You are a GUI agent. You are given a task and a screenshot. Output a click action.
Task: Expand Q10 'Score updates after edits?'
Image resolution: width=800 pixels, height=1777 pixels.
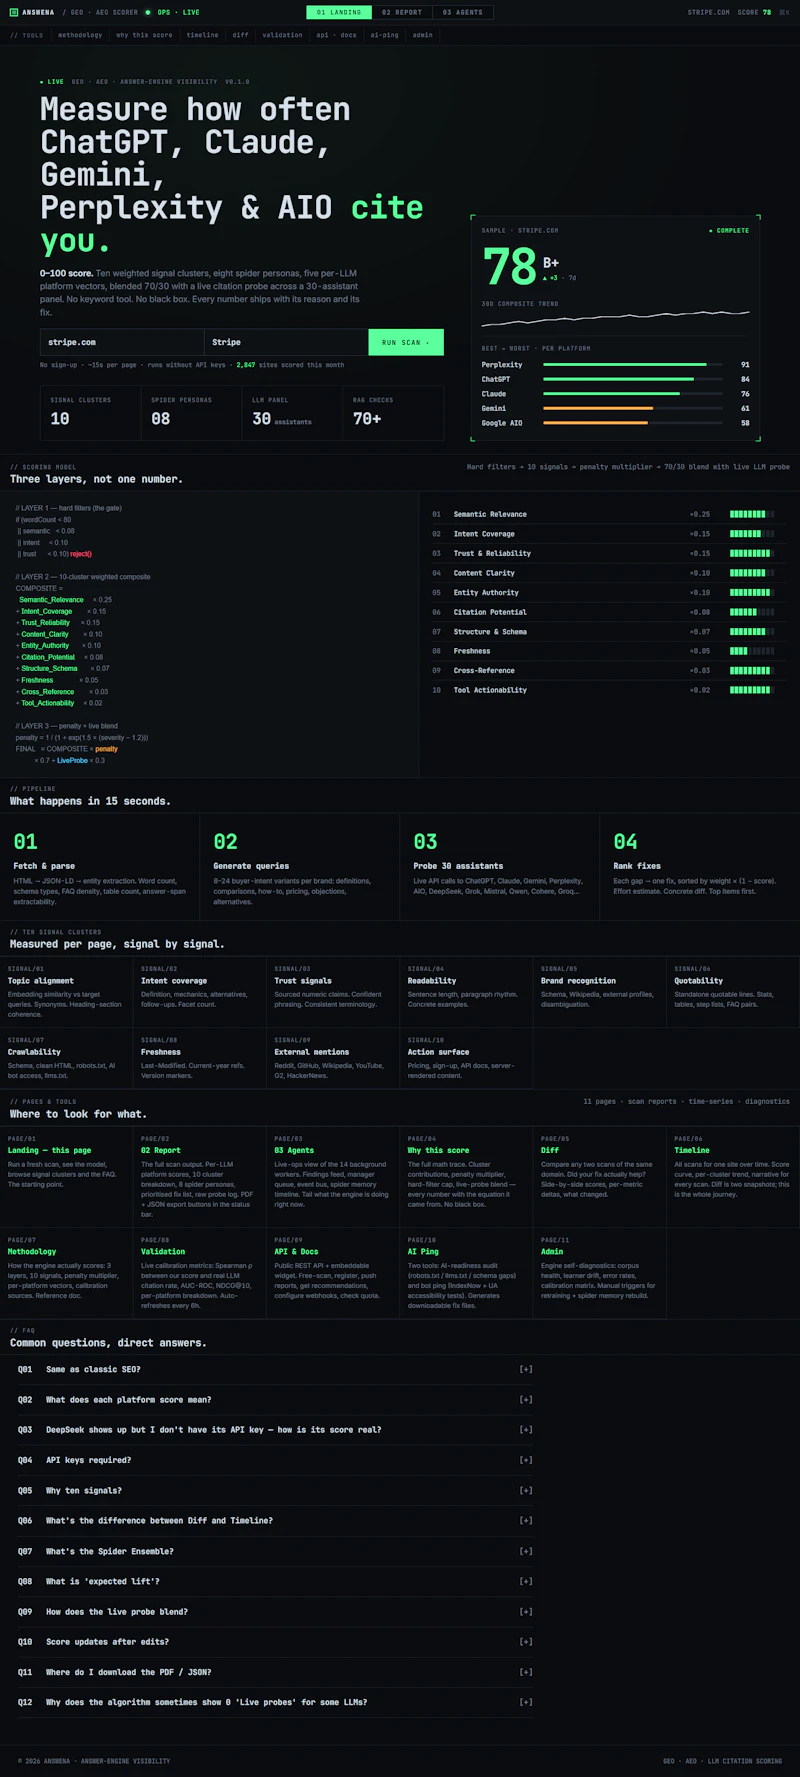coord(275,1642)
